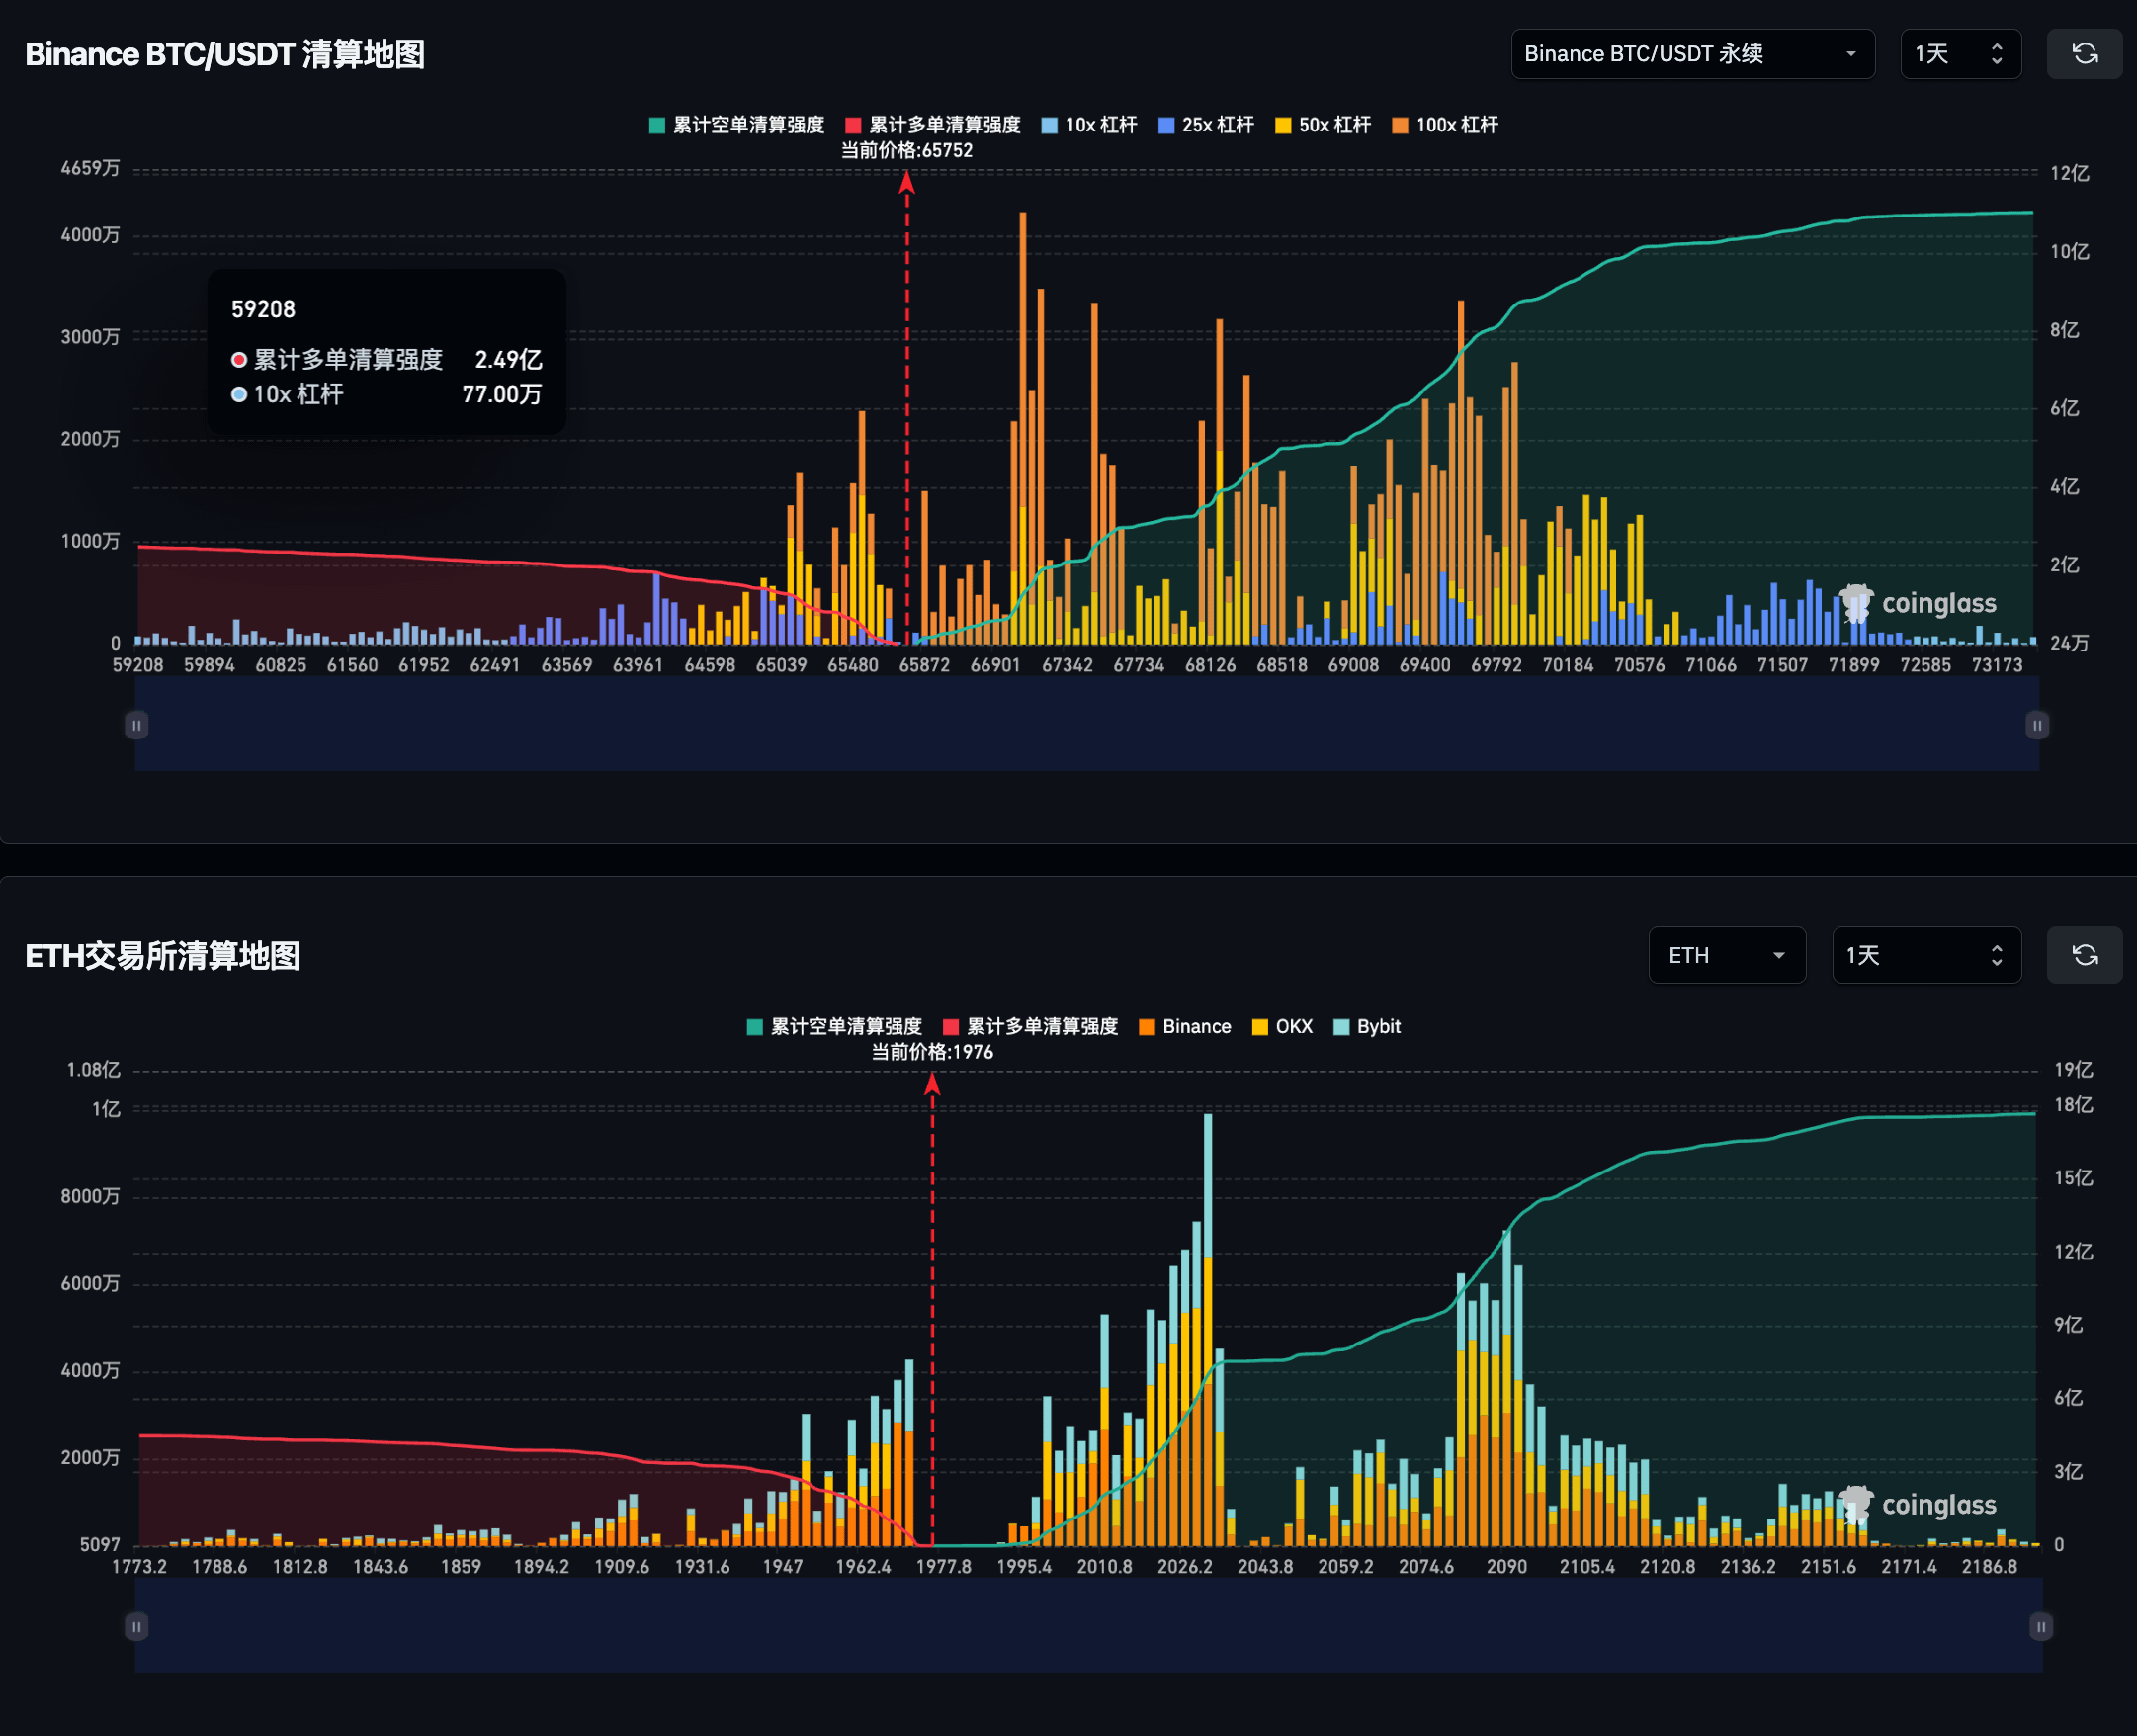The height and width of the screenshot is (1736, 2137).
Task: Open the ETH coin selector dropdown
Action: coord(1726,955)
